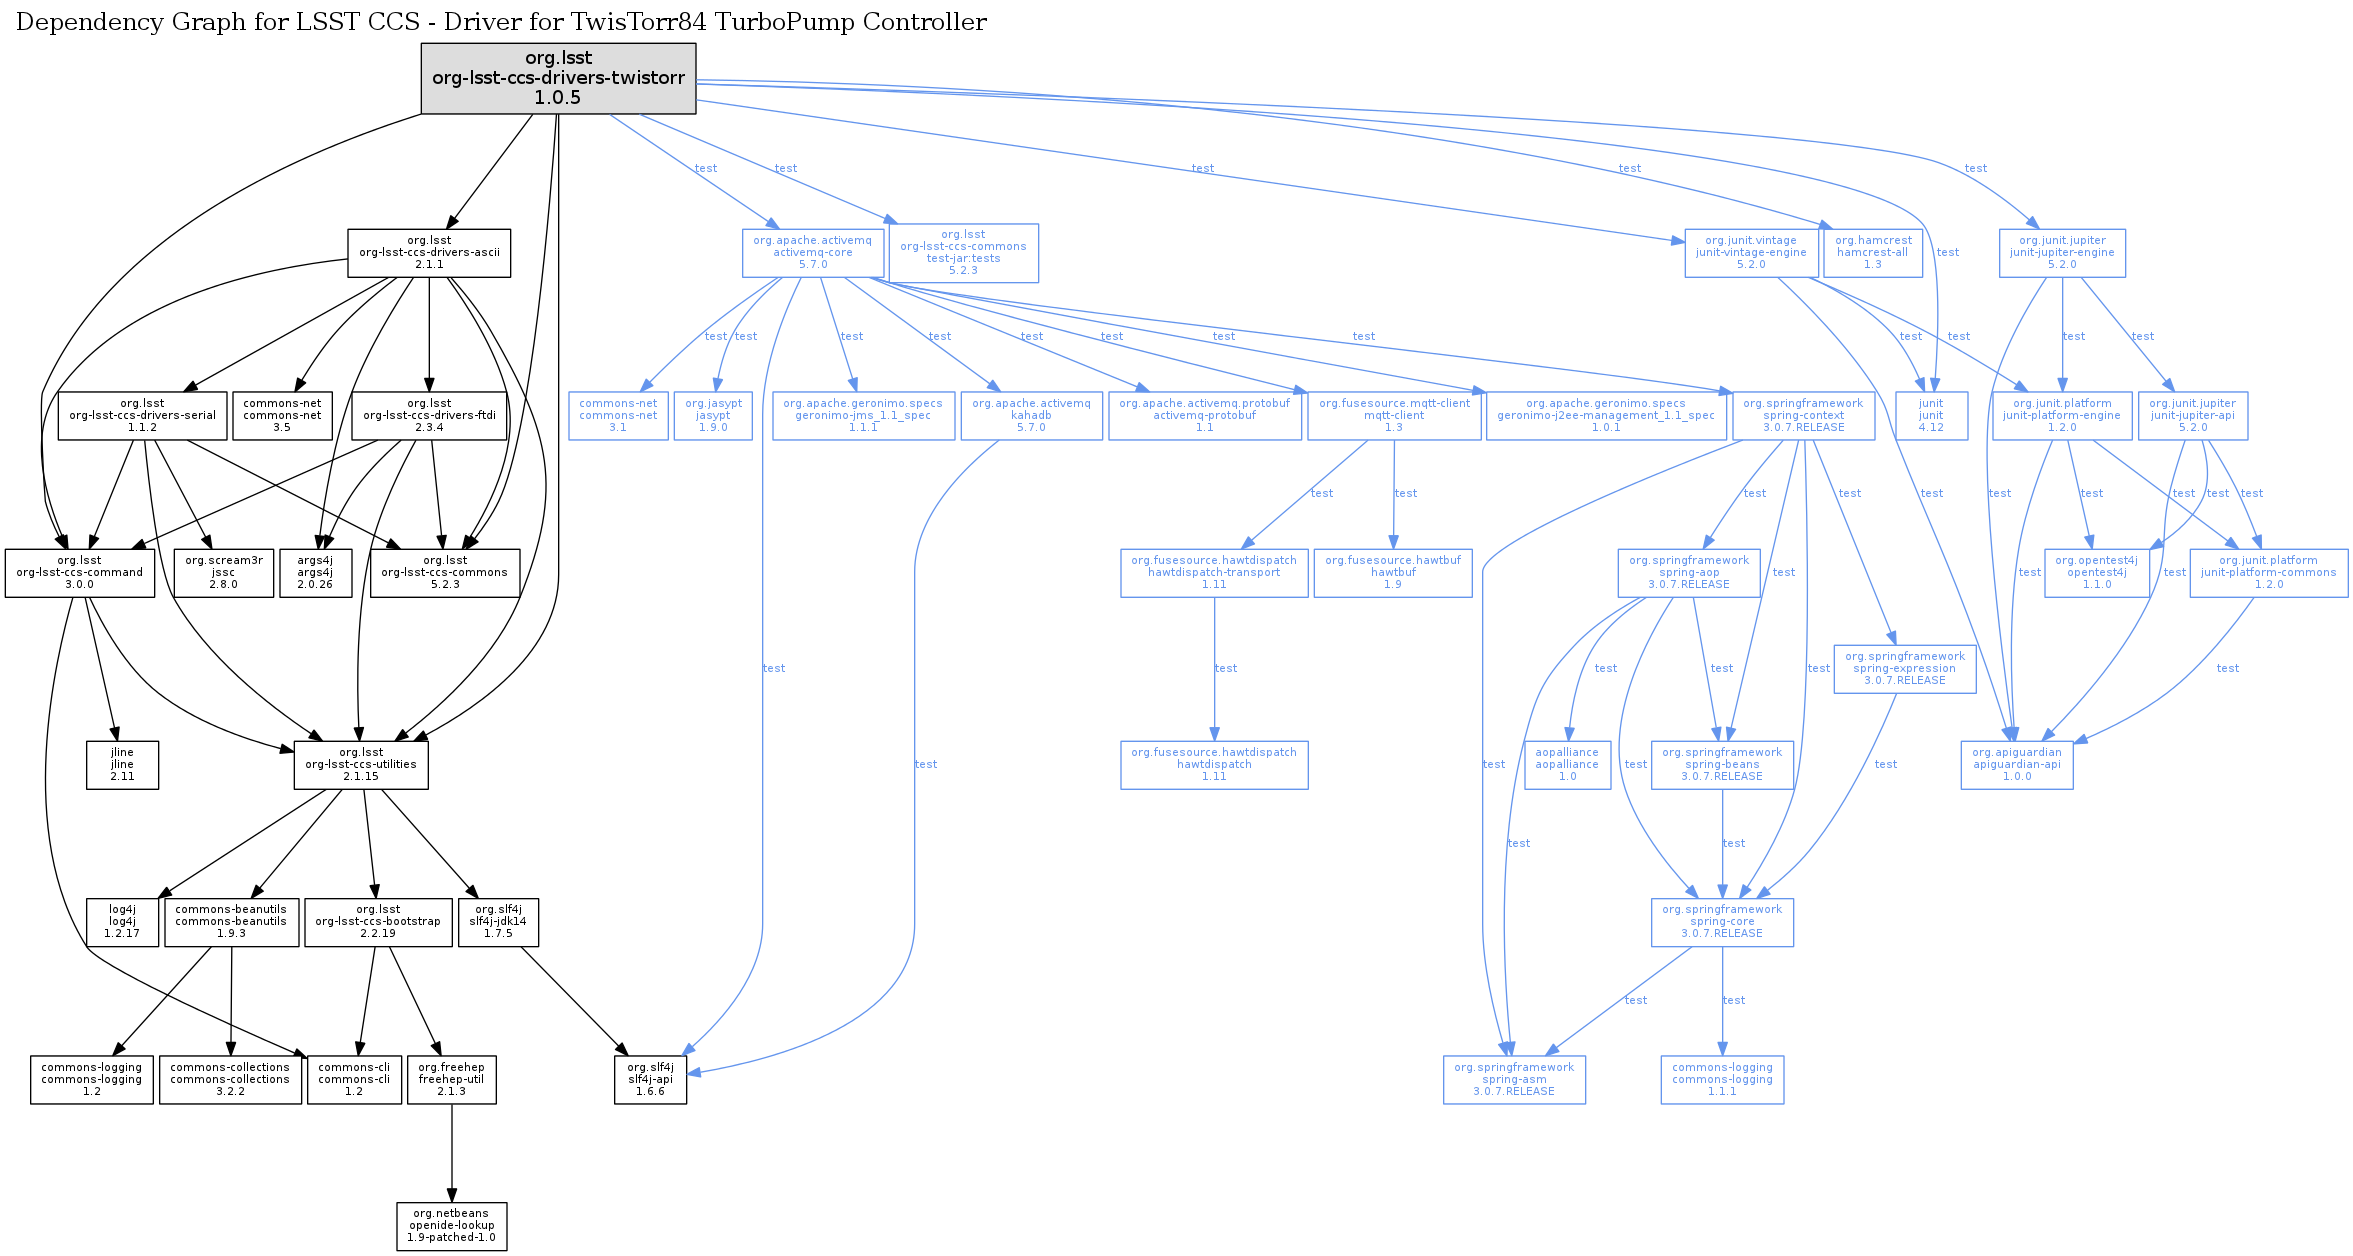The height and width of the screenshot is (1256, 2353).
Task: Select the junit-jupiter-engine 5.2.0 node
Action: pyautogui.click(x=2062, y=253)
